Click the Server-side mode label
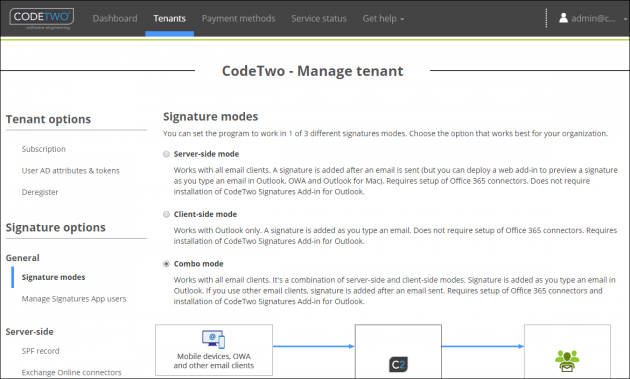Image resolution: width=630 pixels, height=379 pixels. tap(206, 154)
